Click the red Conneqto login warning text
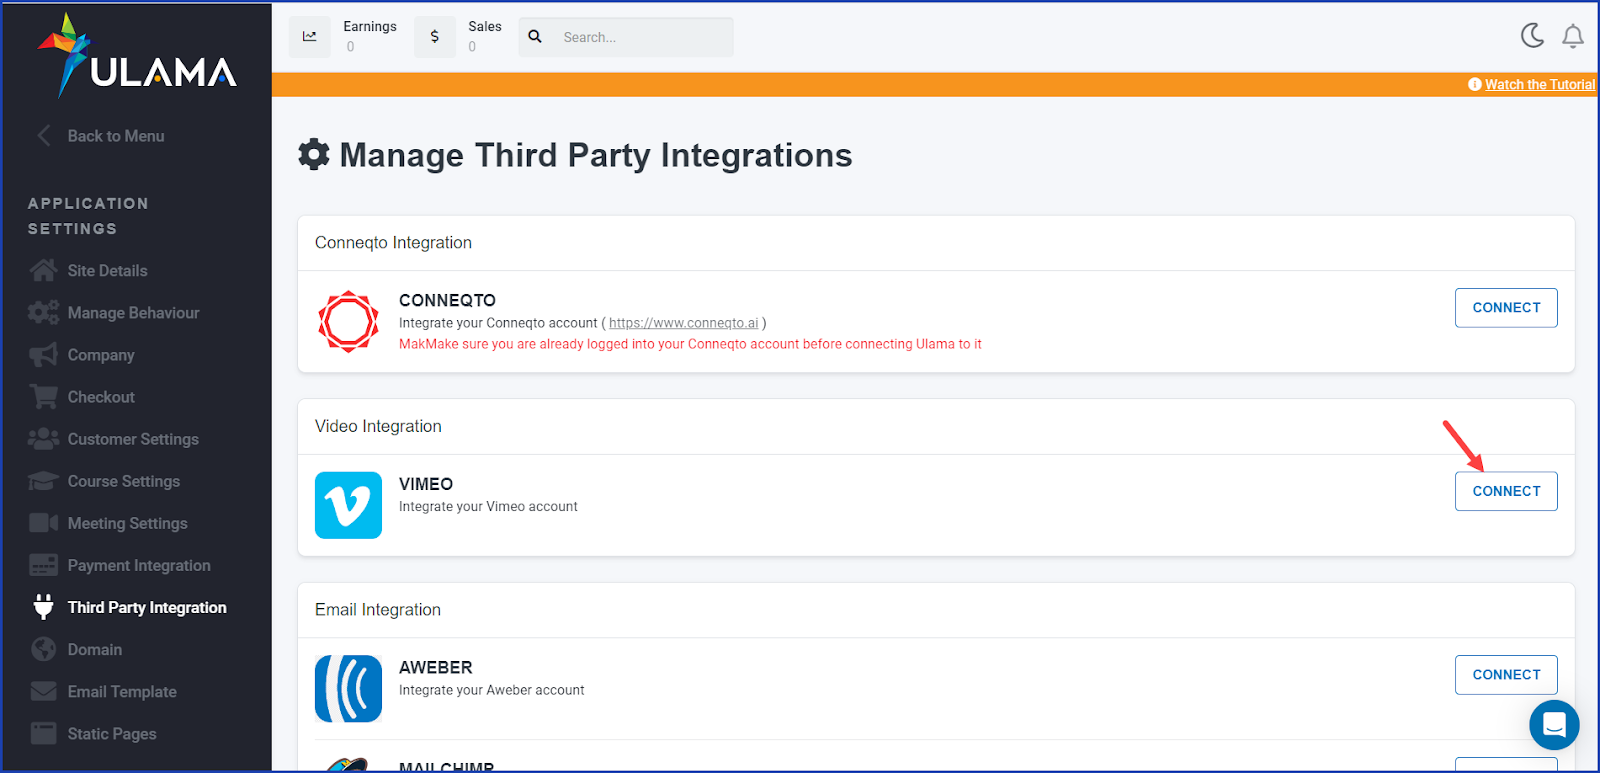This screenshot has width=1600, height=773. tap(690, 344)
